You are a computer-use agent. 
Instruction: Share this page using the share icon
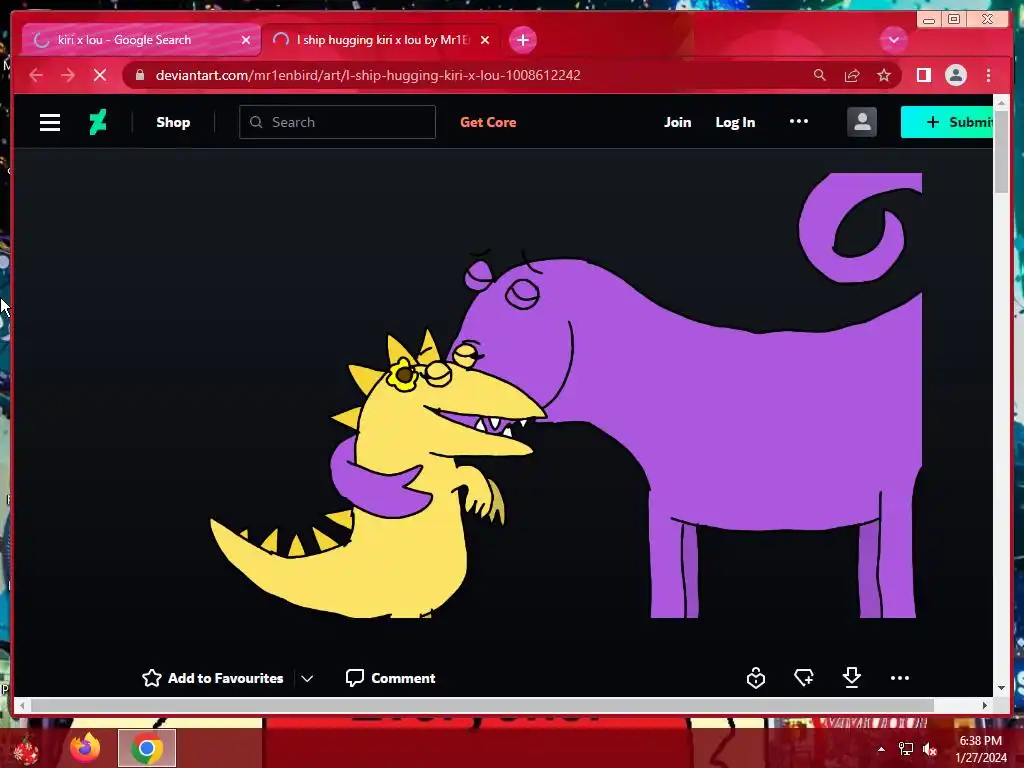click(852, 75)
